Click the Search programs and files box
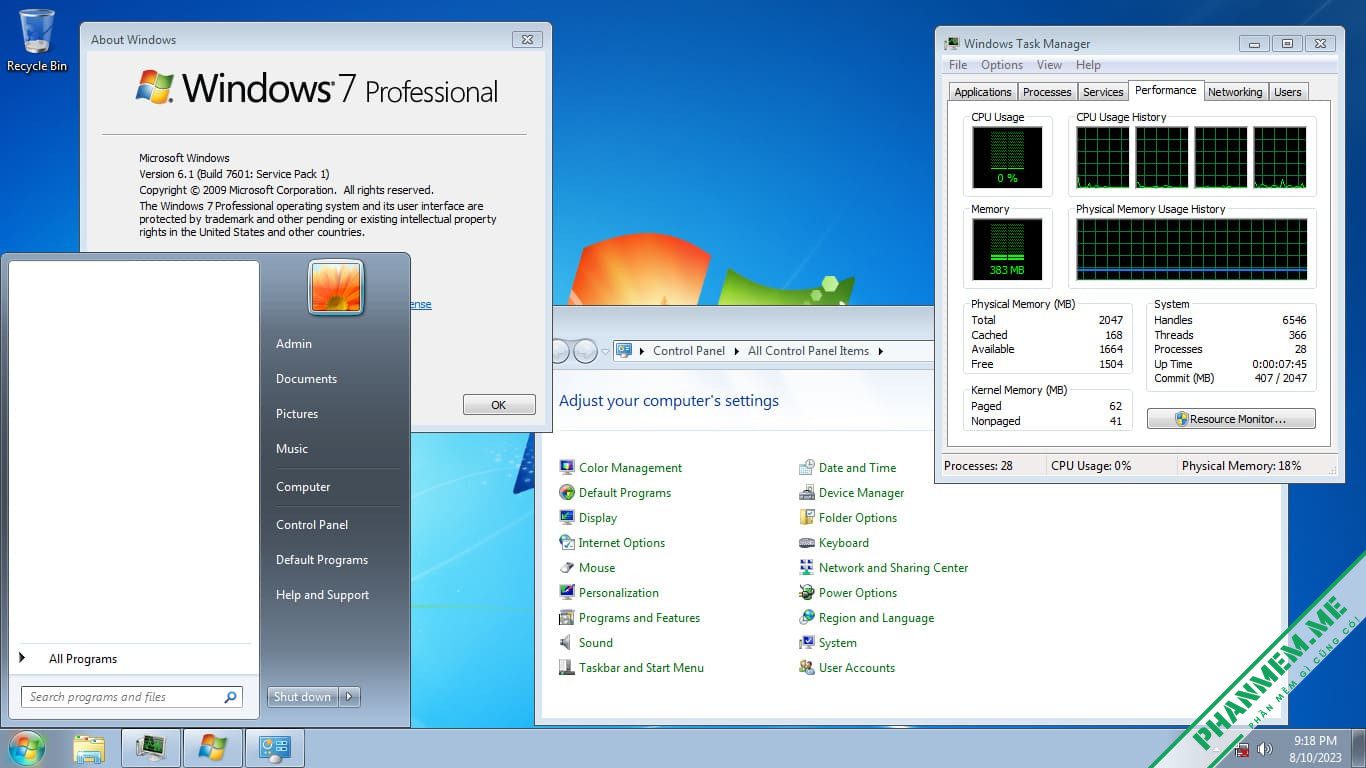 (x=131, y=697)
